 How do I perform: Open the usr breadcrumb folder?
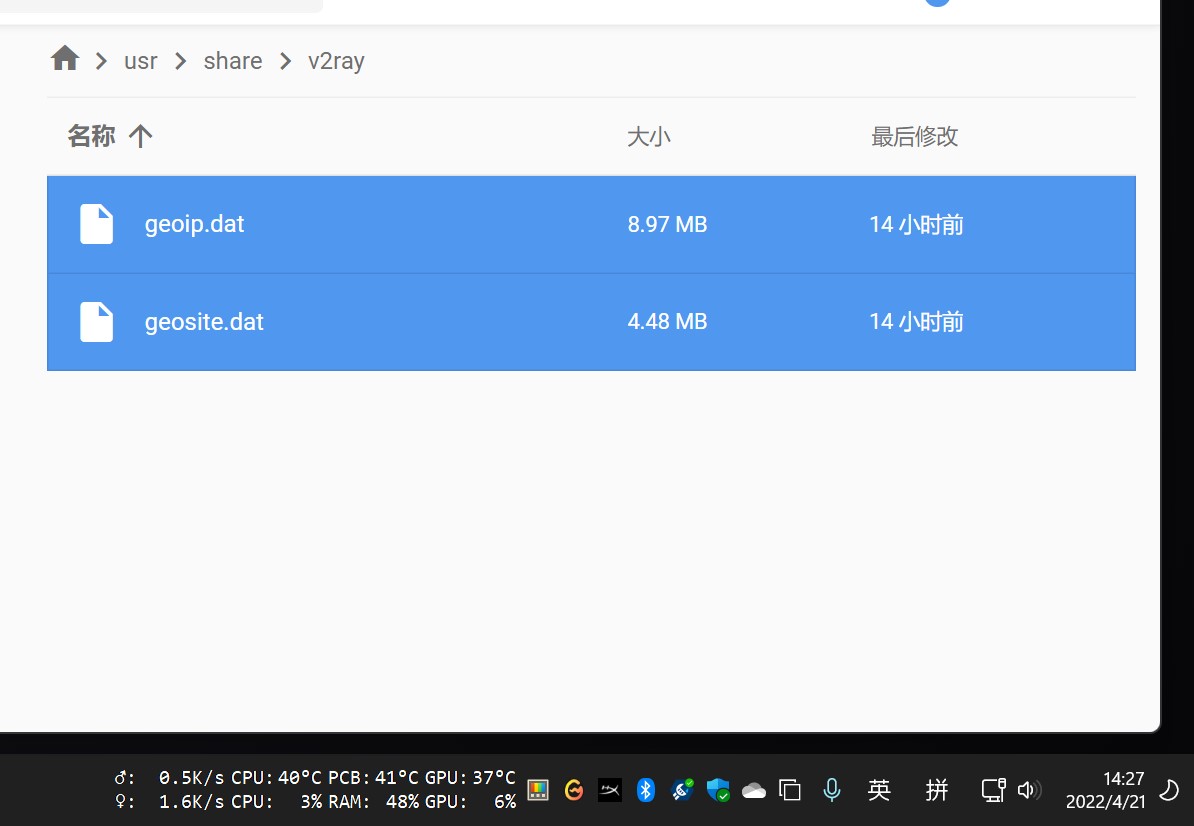click(x=141, y=61)
